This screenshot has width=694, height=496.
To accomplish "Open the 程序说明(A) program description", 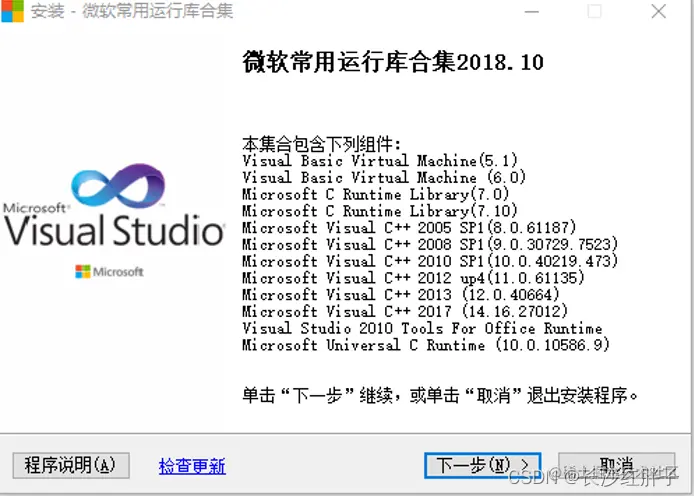I will 71,465.
